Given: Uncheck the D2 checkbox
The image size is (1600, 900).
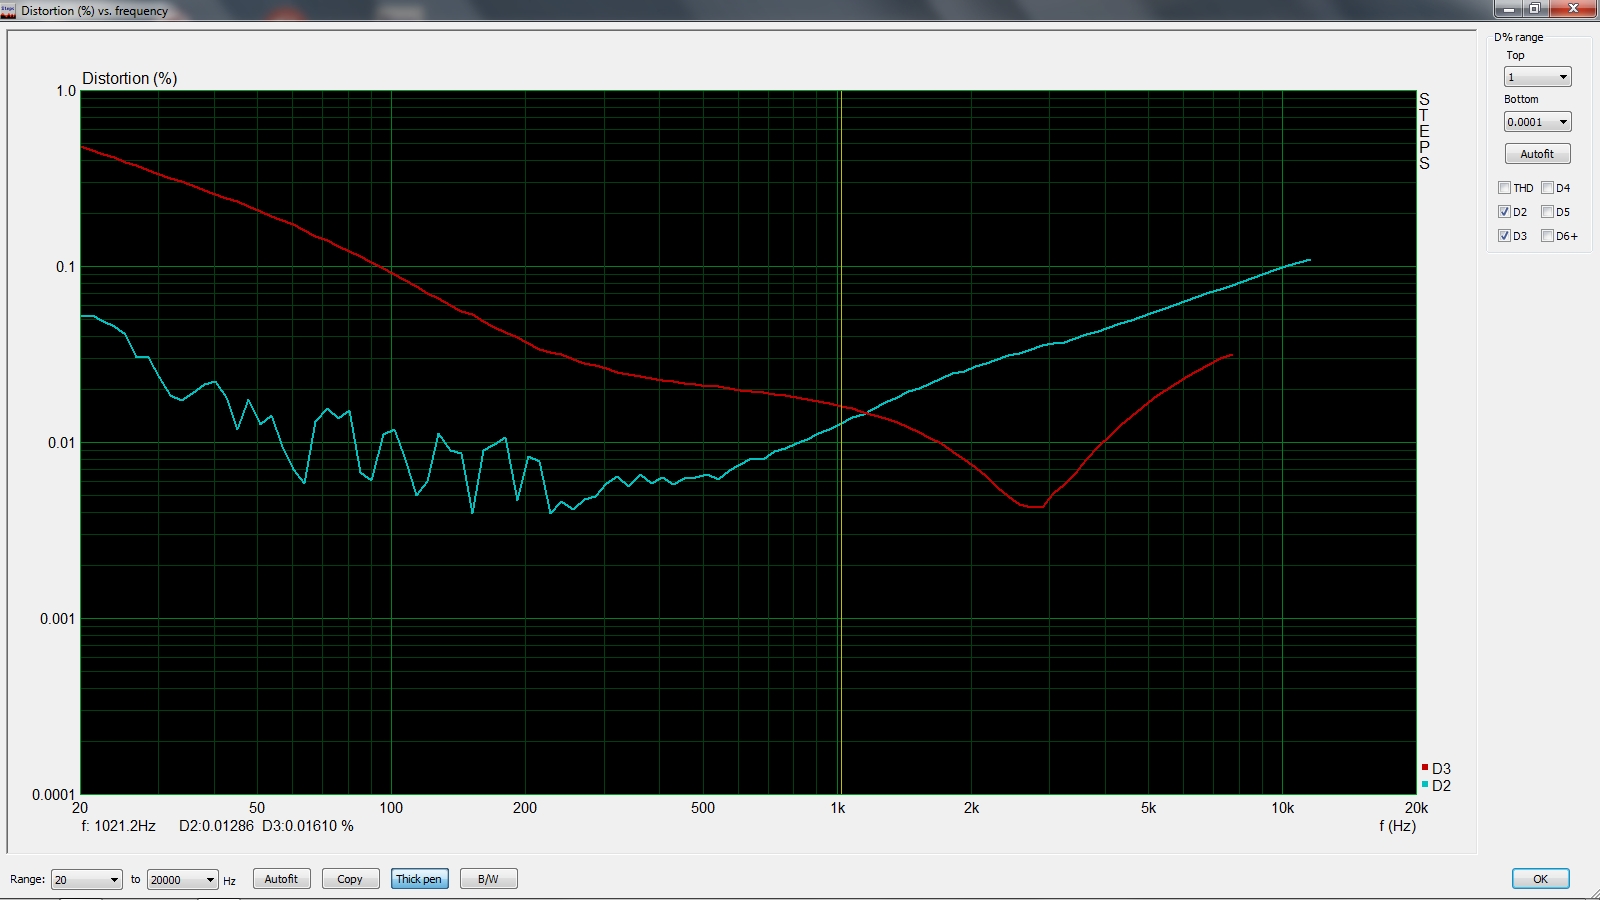Looking at the screenshot, I should point(1504,212).
